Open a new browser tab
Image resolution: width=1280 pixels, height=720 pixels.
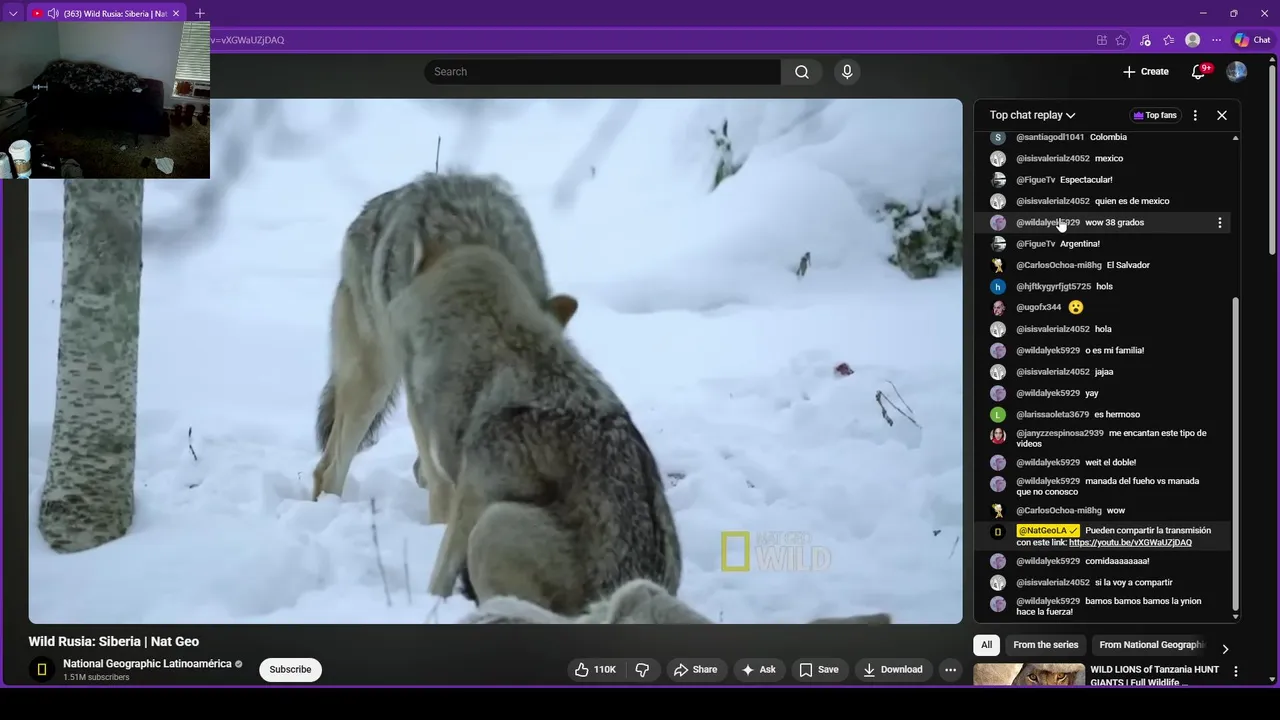click(x=200, y=13)
